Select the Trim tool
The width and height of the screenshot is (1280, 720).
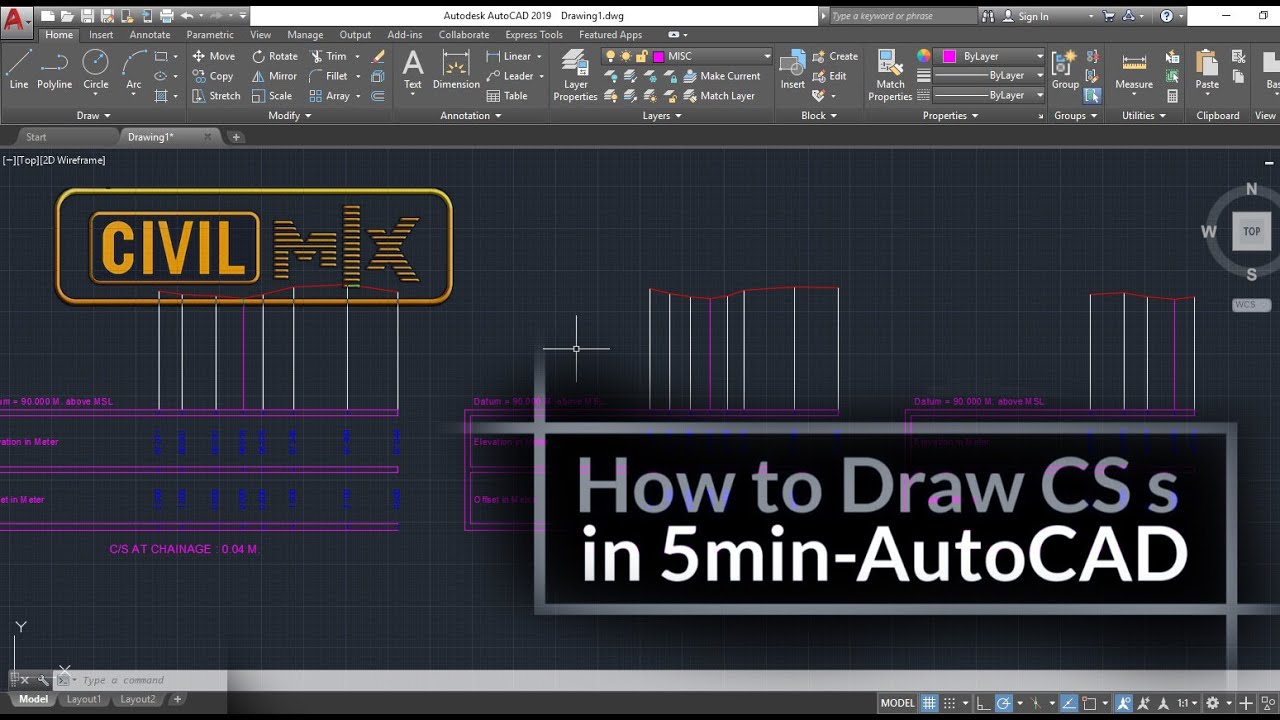click(328, 56)
